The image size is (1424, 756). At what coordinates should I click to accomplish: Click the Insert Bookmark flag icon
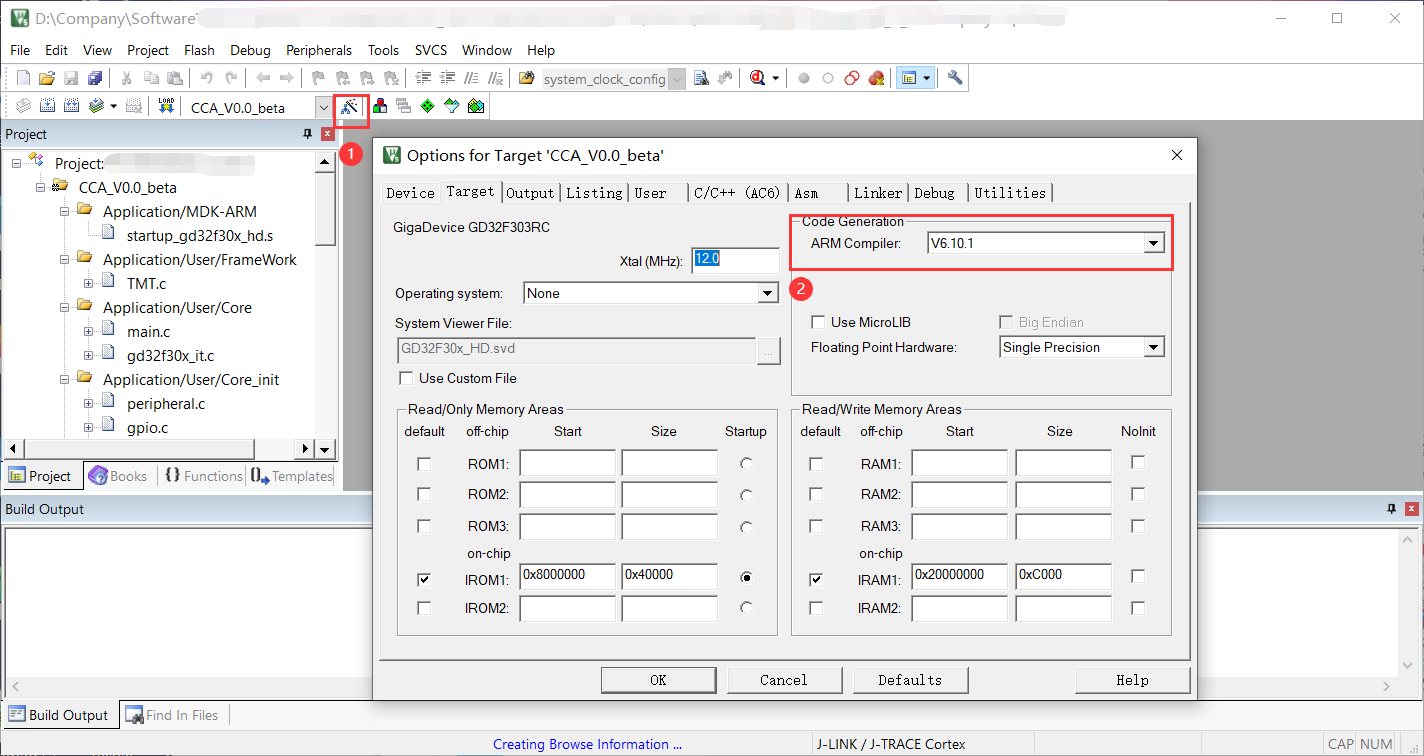coord(319,78)
